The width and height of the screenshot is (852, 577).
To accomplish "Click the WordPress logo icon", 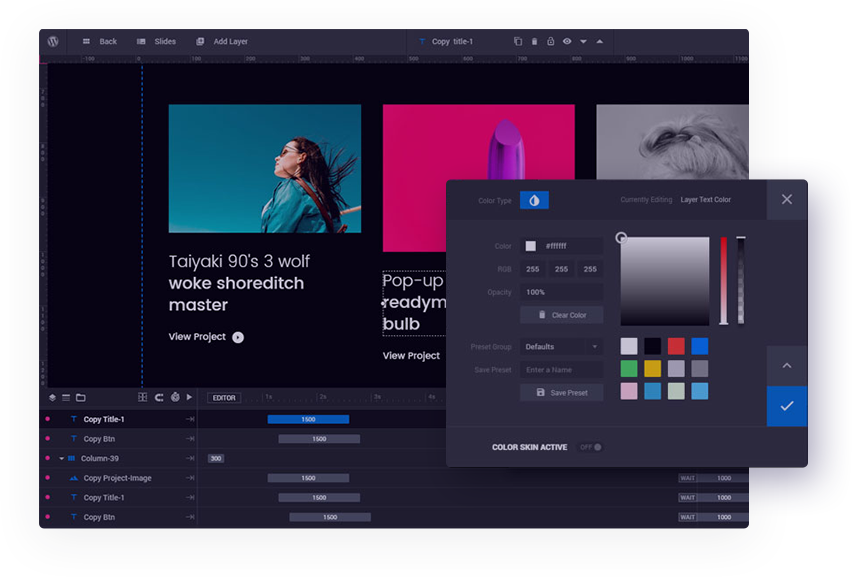I will (x=53, y=41).
